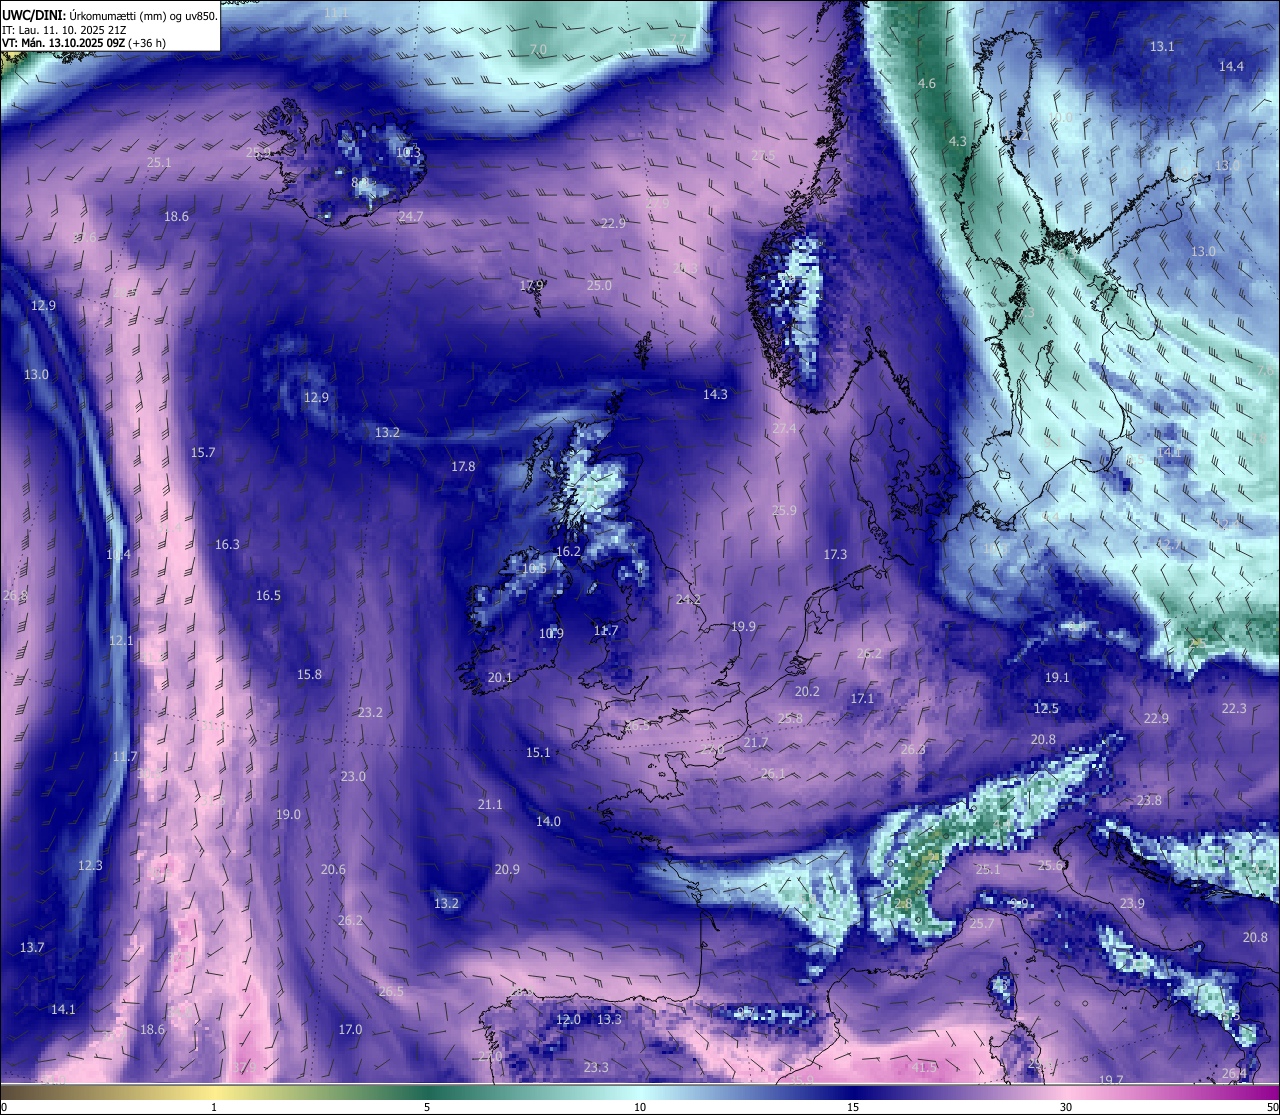
Task: Click the map value '20.6'
Action: (x=333, y=869)
